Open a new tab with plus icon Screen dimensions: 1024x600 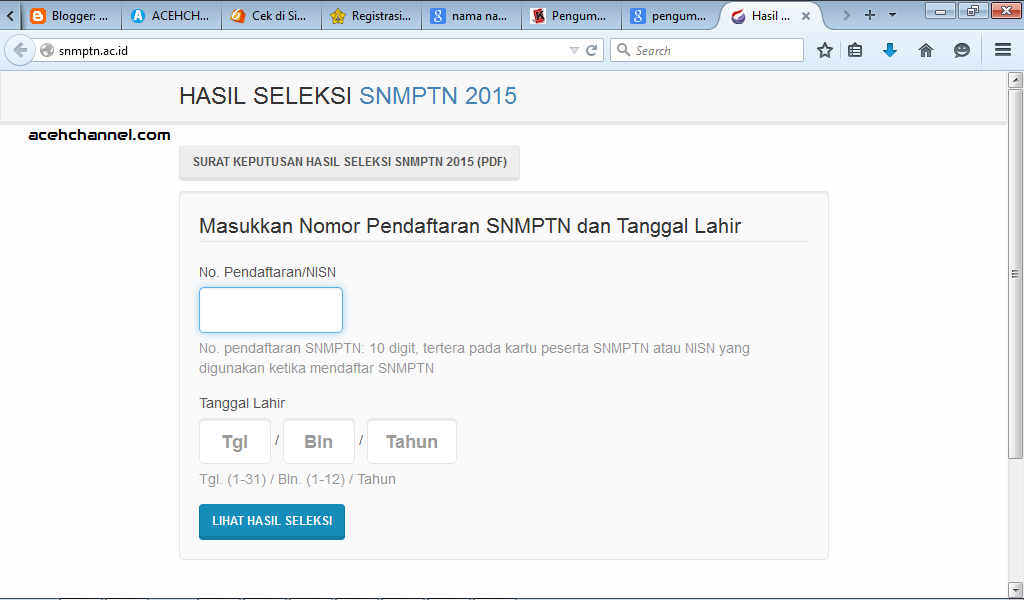[x=869, y=15]
